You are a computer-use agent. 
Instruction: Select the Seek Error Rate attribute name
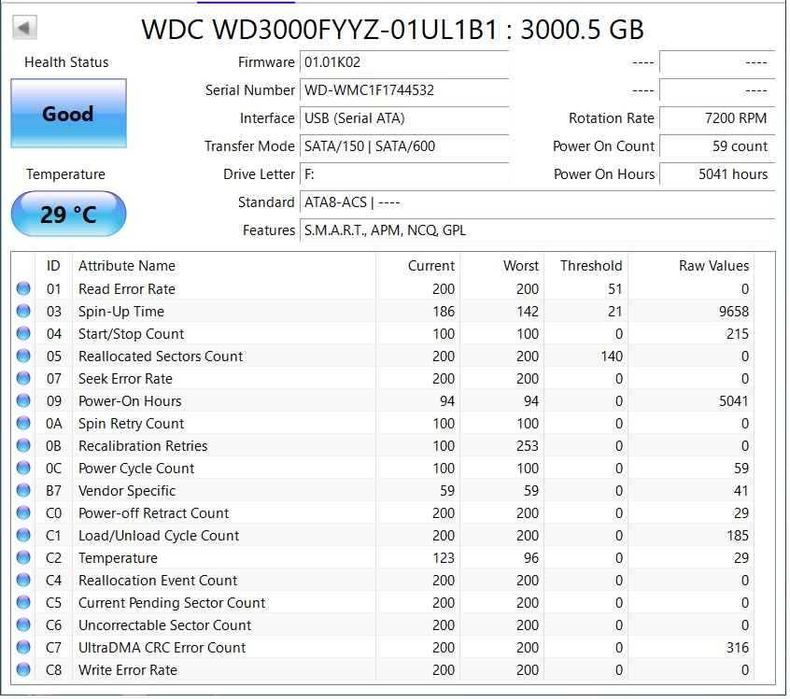point(125,378)
